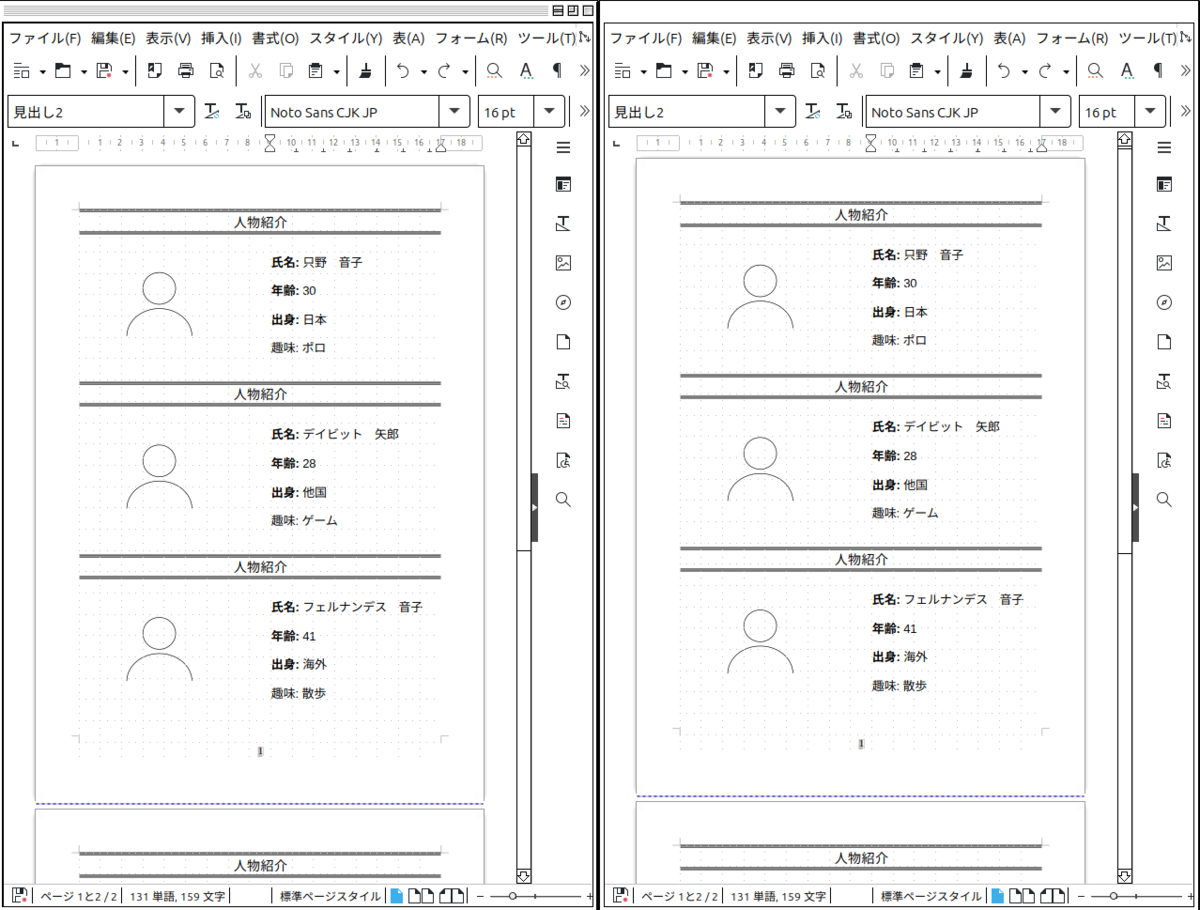Image resolution: width=1200 pixels, height=910 pixels.
Task: Open フォーム(R) menu in right window
Action: pos(1071,38)
